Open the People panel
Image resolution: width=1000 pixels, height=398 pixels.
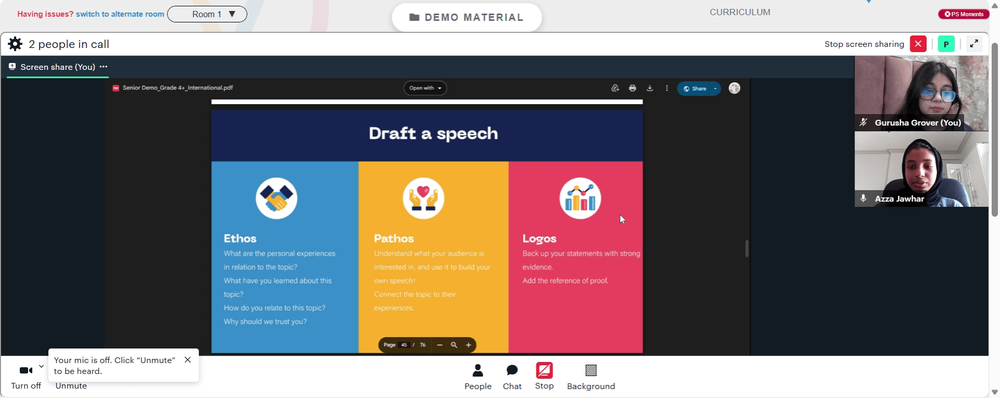(x=478, y=377)
